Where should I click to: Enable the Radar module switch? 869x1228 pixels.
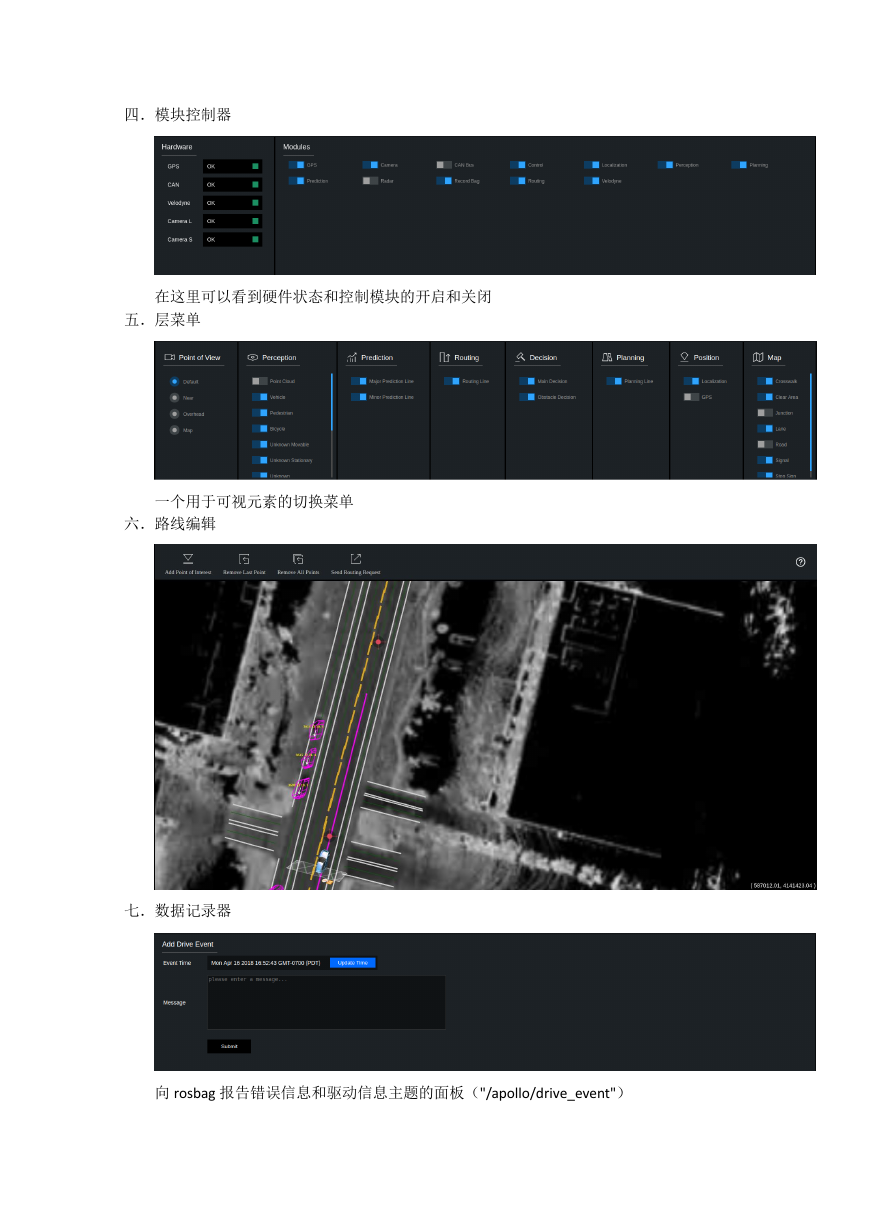click(370, 181)
